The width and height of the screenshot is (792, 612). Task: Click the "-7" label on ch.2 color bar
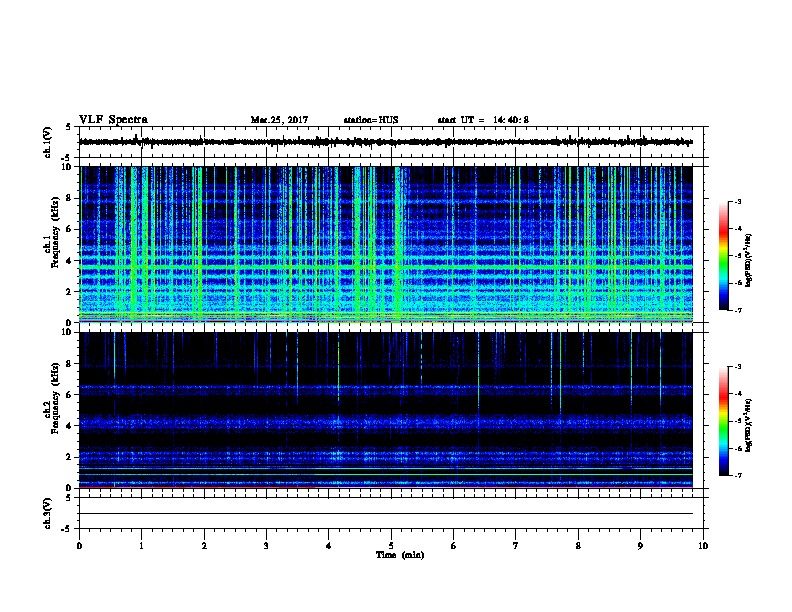click(737, 475)
